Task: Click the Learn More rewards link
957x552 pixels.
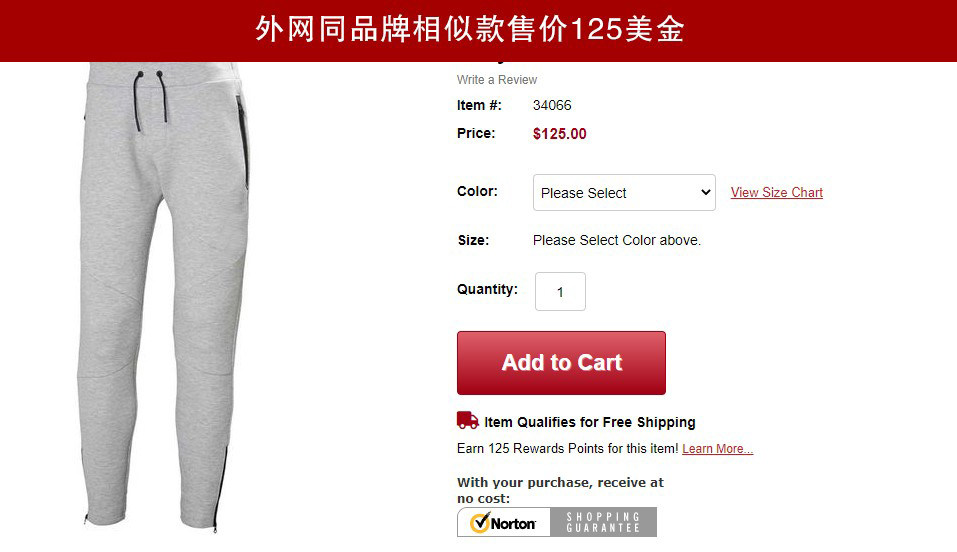Action: (x=718, y=449)
